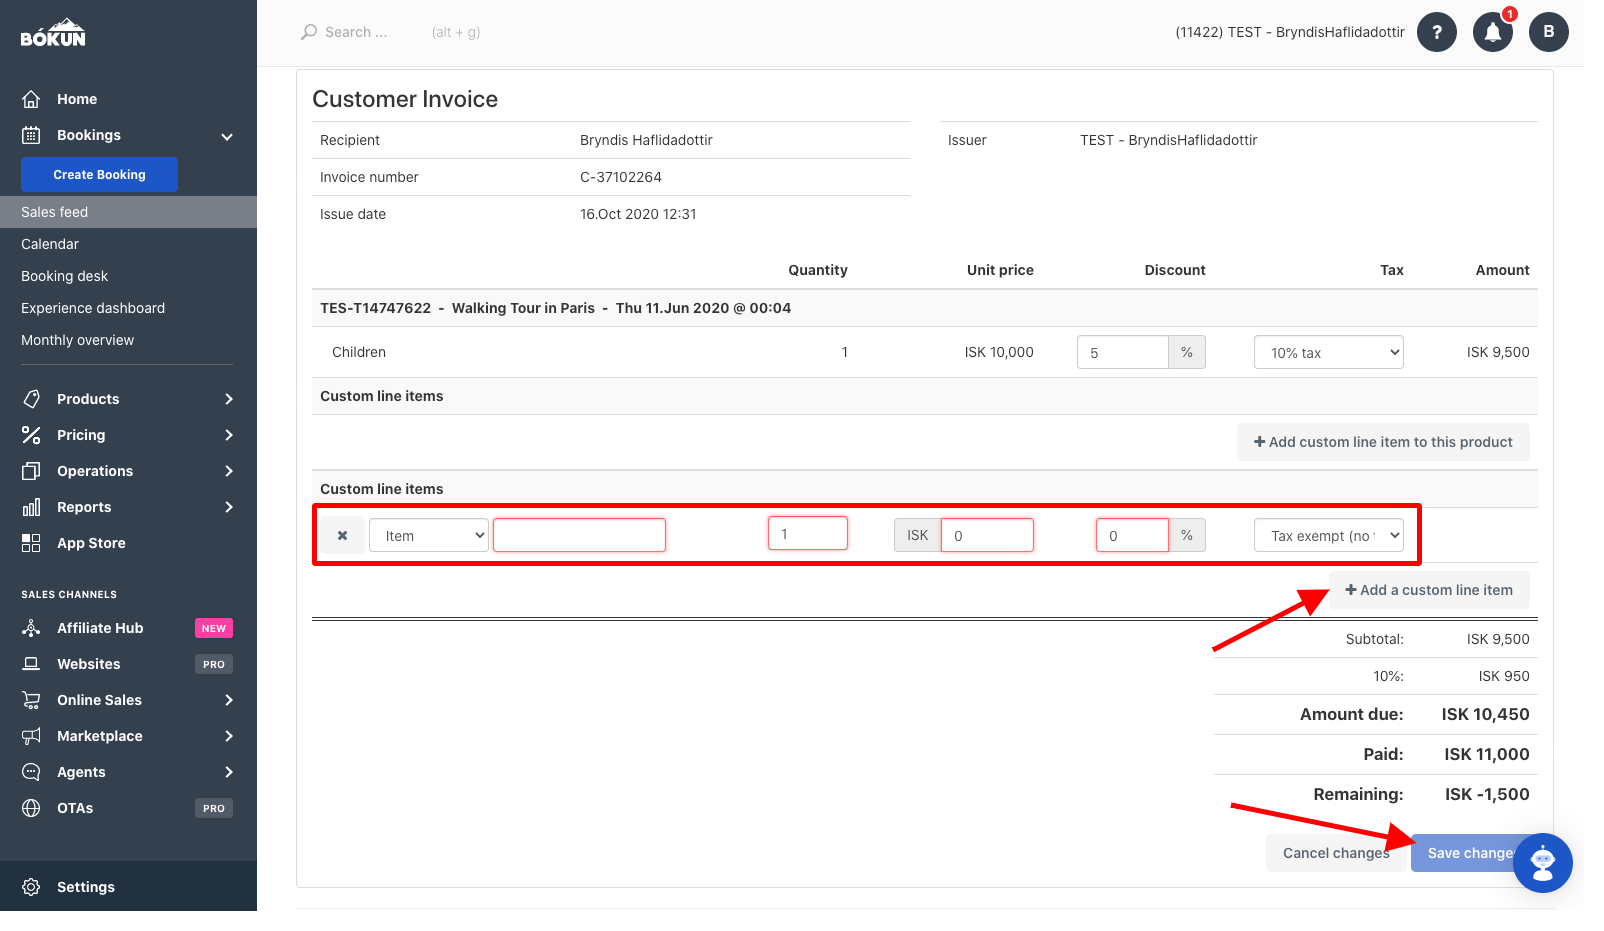
Task: Open the 10% tax dropdown
Action: (1329, 352)
